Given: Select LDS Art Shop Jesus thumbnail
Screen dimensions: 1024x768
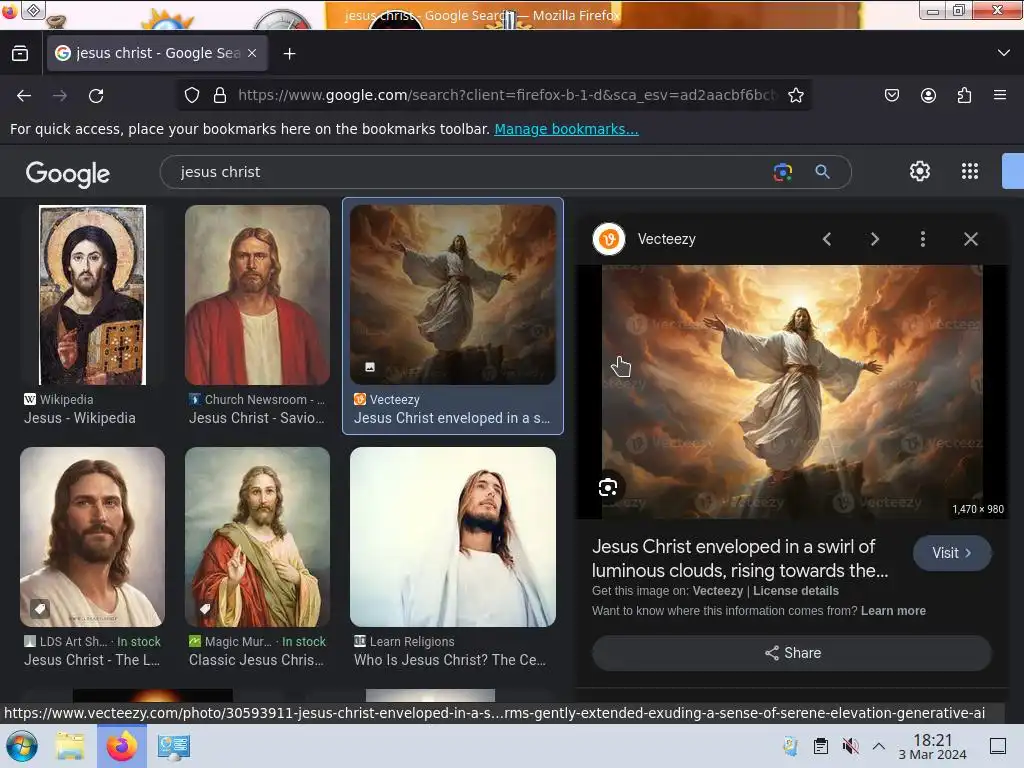Looking at the screenshot, I should pyautogui.click(x=92, y=537).
